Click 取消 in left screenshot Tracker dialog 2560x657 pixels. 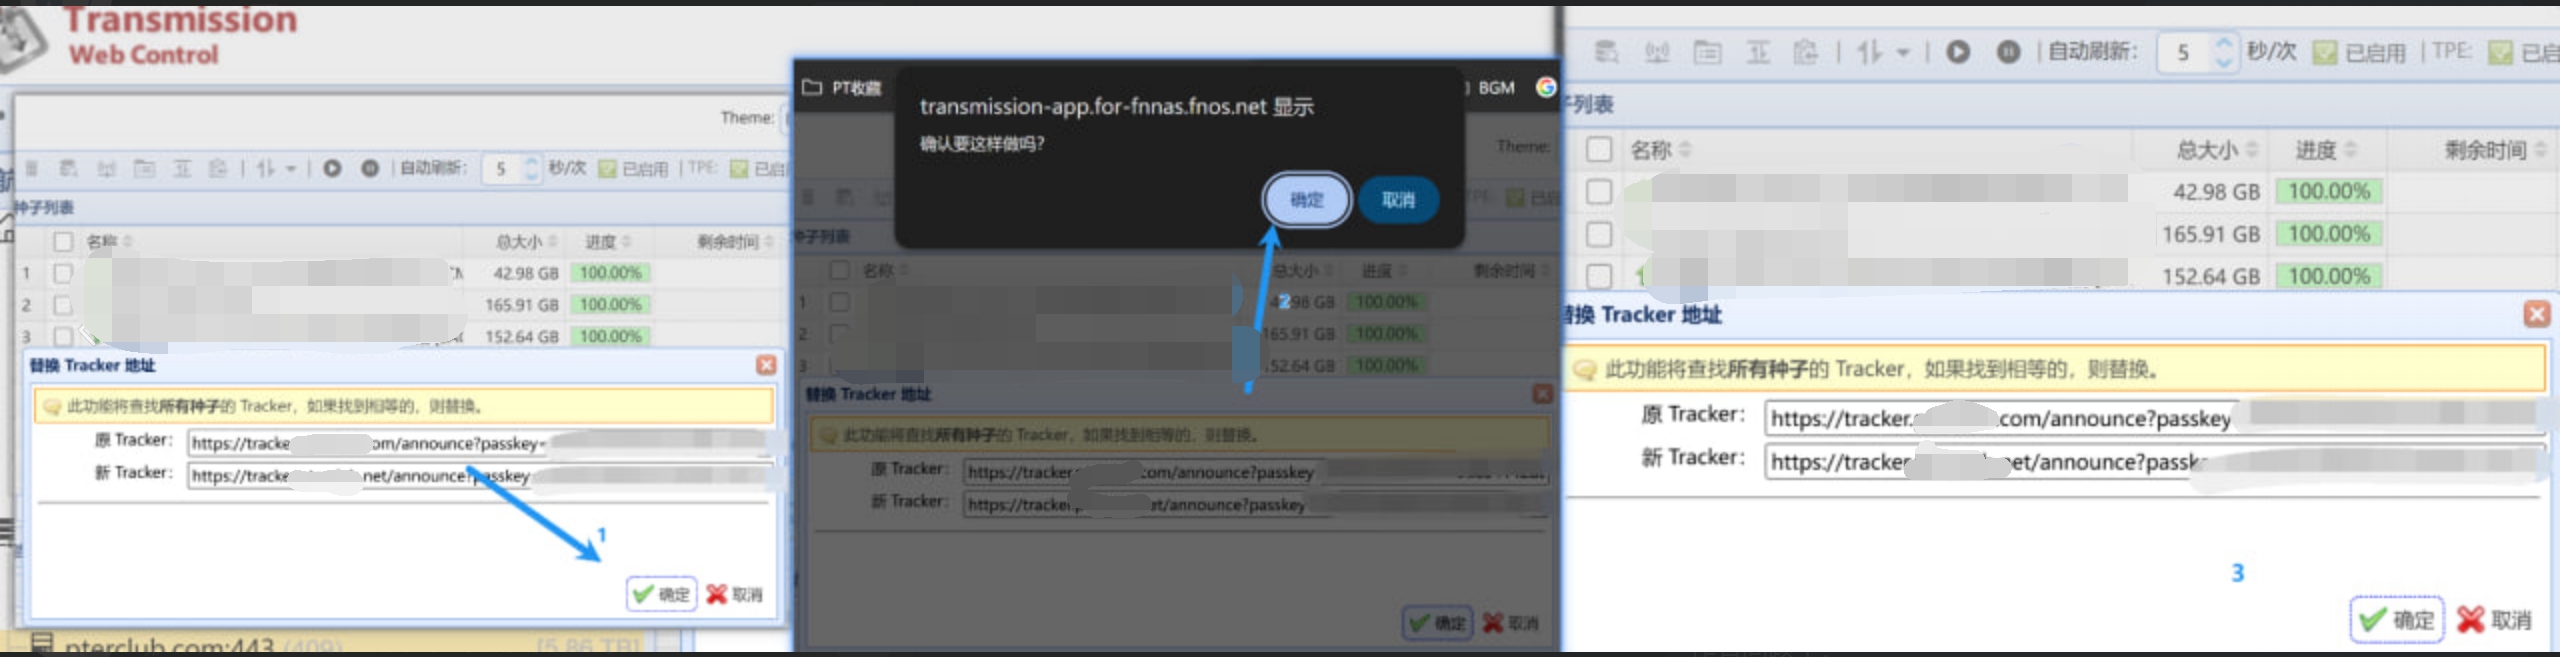[x=734, y=594]
